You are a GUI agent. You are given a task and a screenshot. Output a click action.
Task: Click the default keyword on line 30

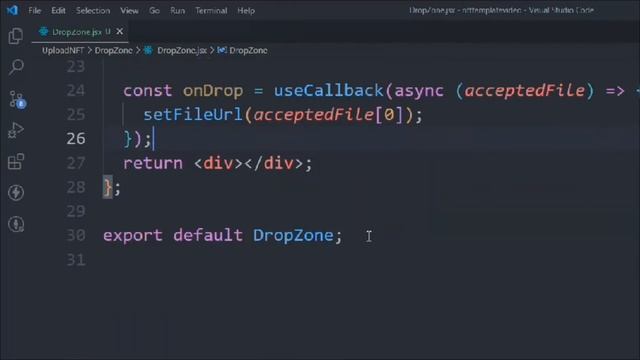[x=208, y=236]
